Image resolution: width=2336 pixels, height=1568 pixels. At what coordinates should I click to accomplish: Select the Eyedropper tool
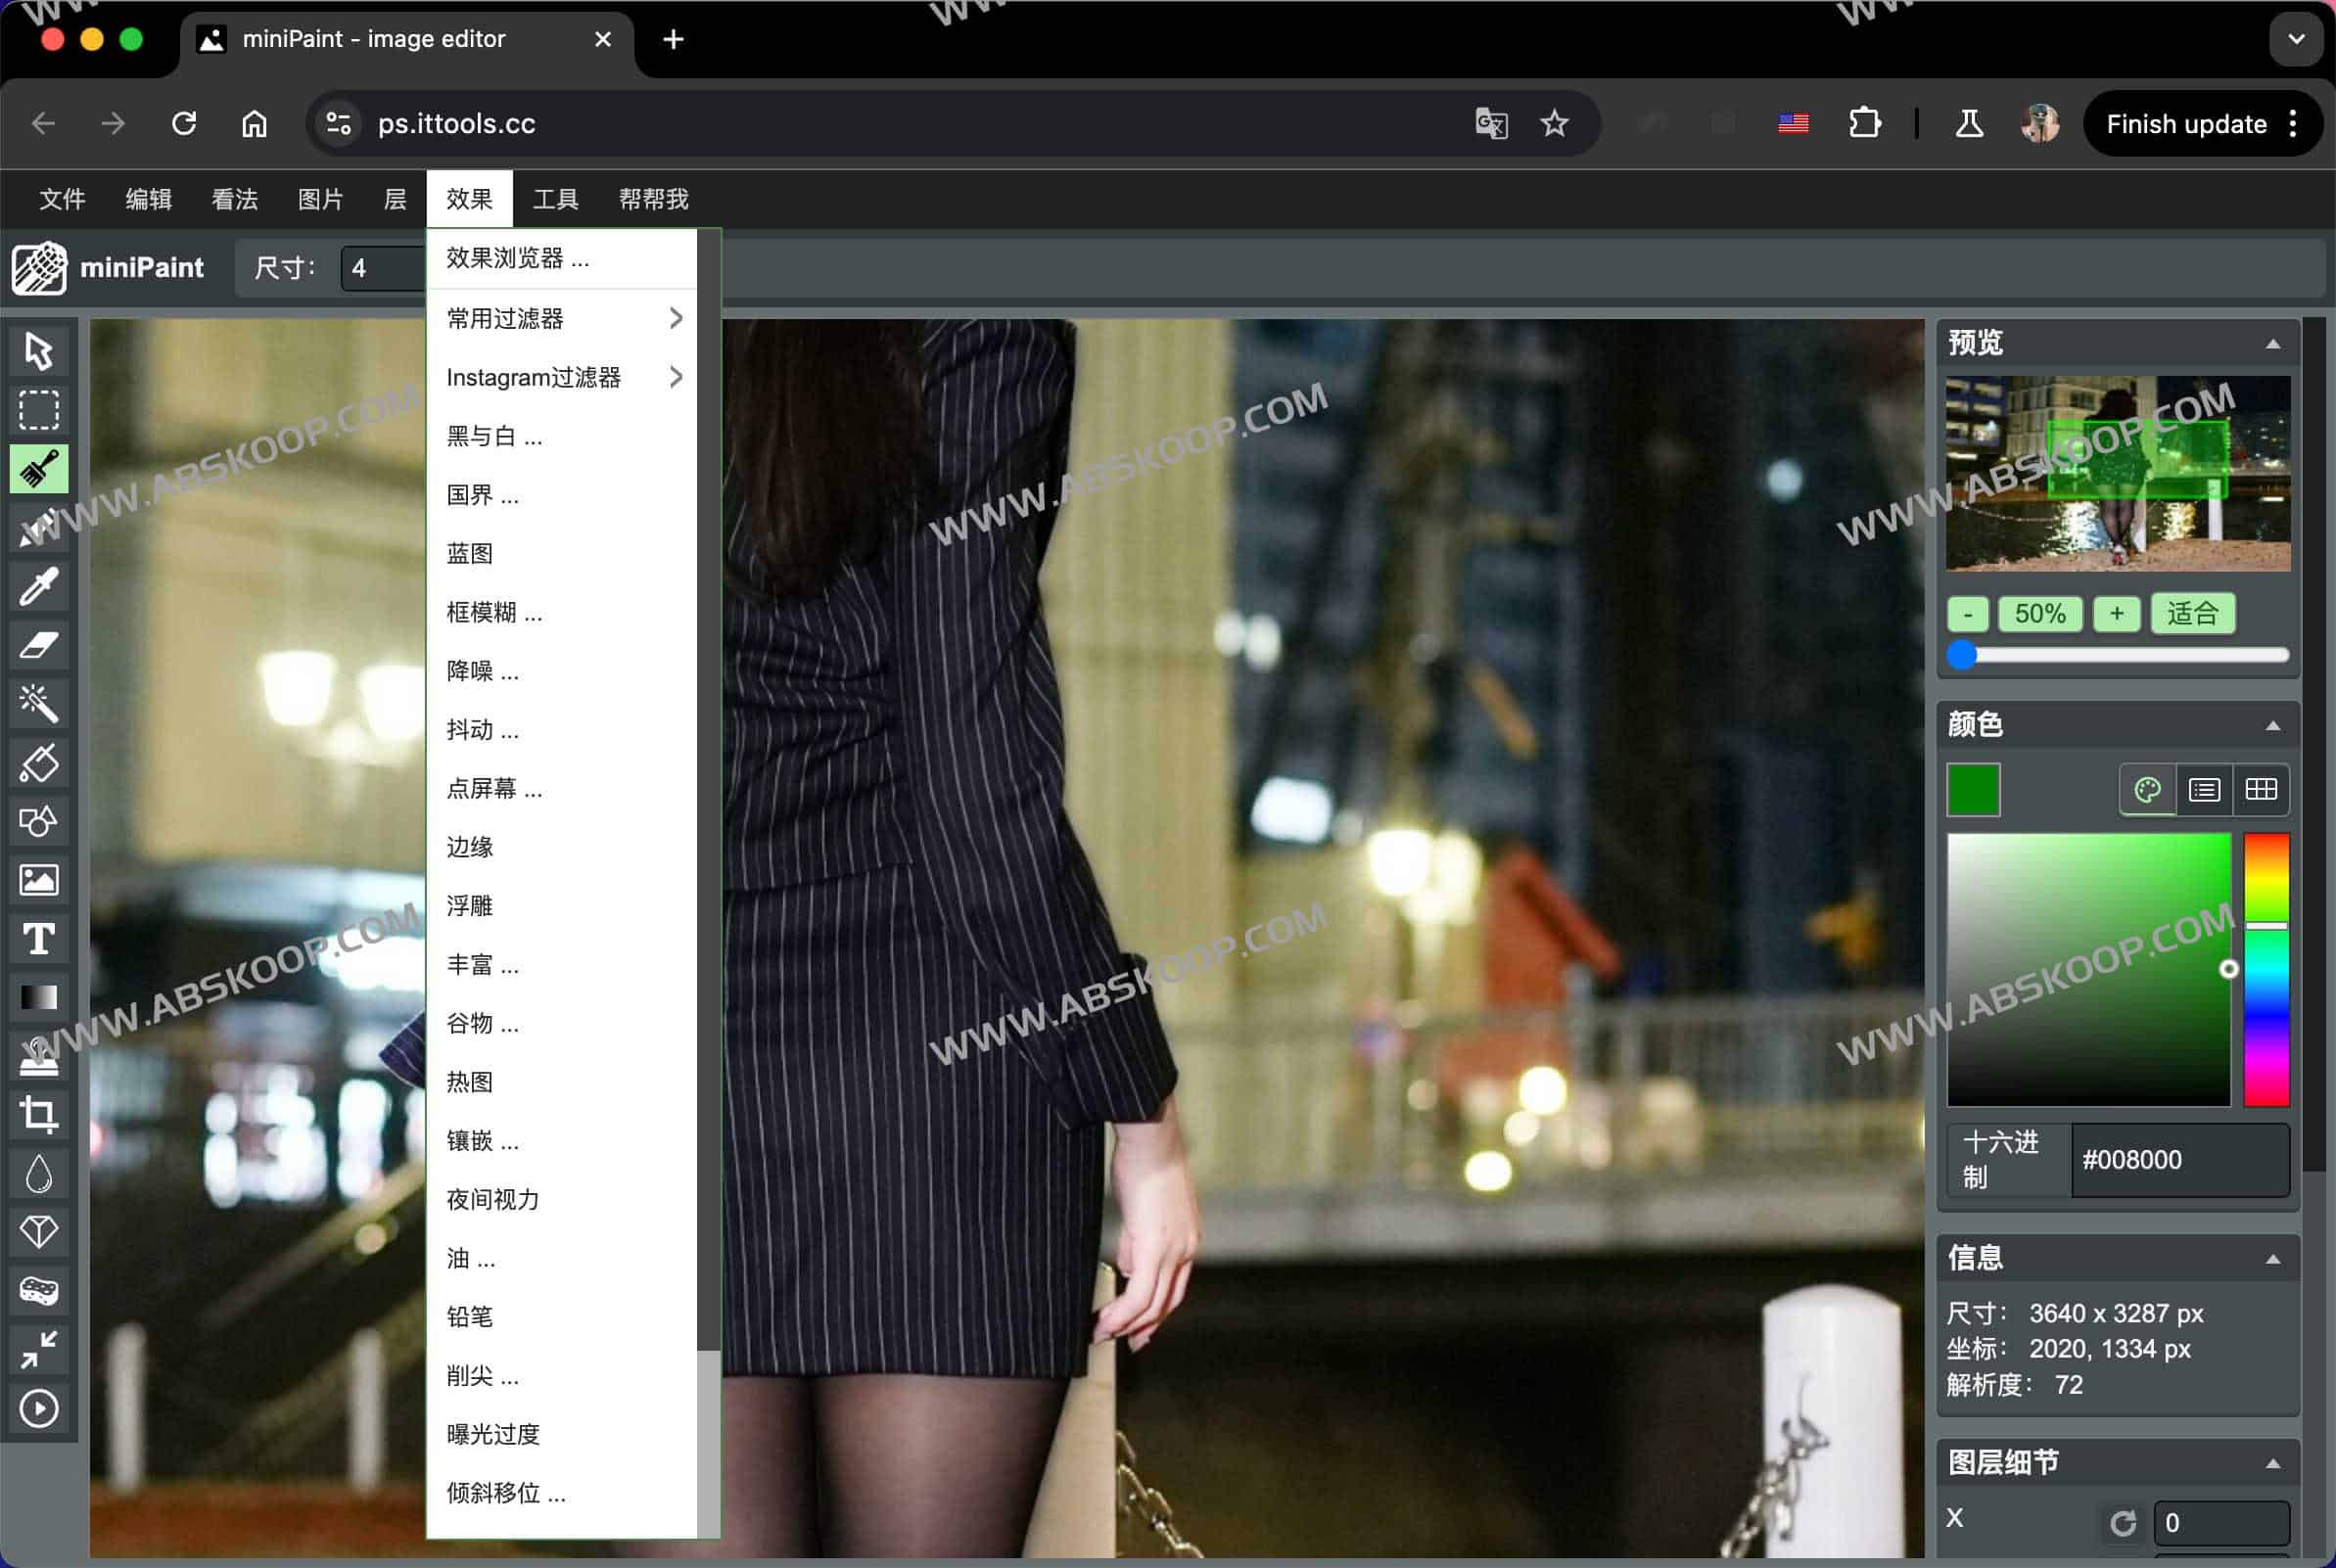click(x=38, y=587)
